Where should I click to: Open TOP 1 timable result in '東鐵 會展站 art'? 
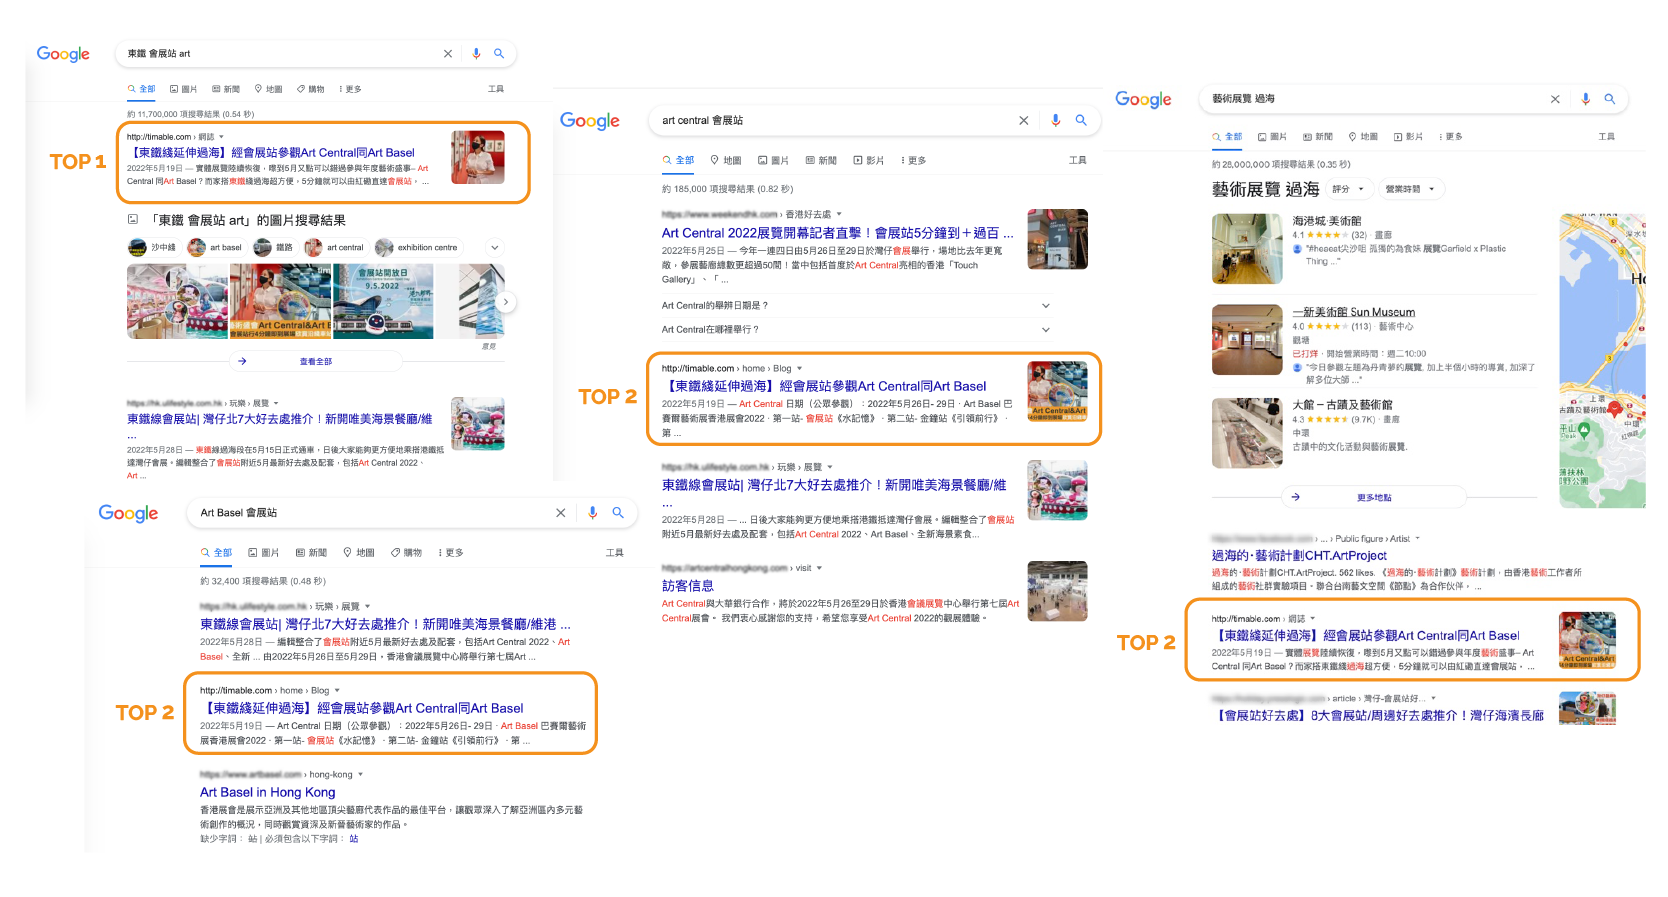273,153
